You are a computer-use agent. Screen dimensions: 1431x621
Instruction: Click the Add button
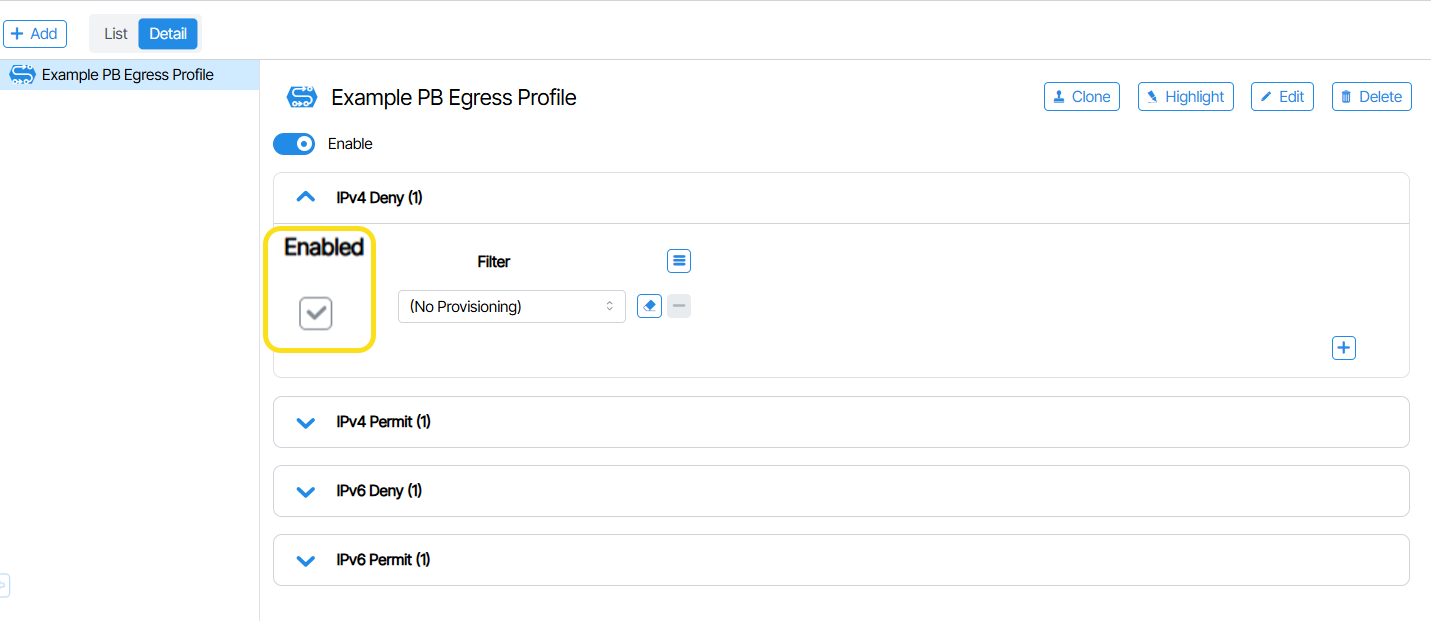click(35, 34)
